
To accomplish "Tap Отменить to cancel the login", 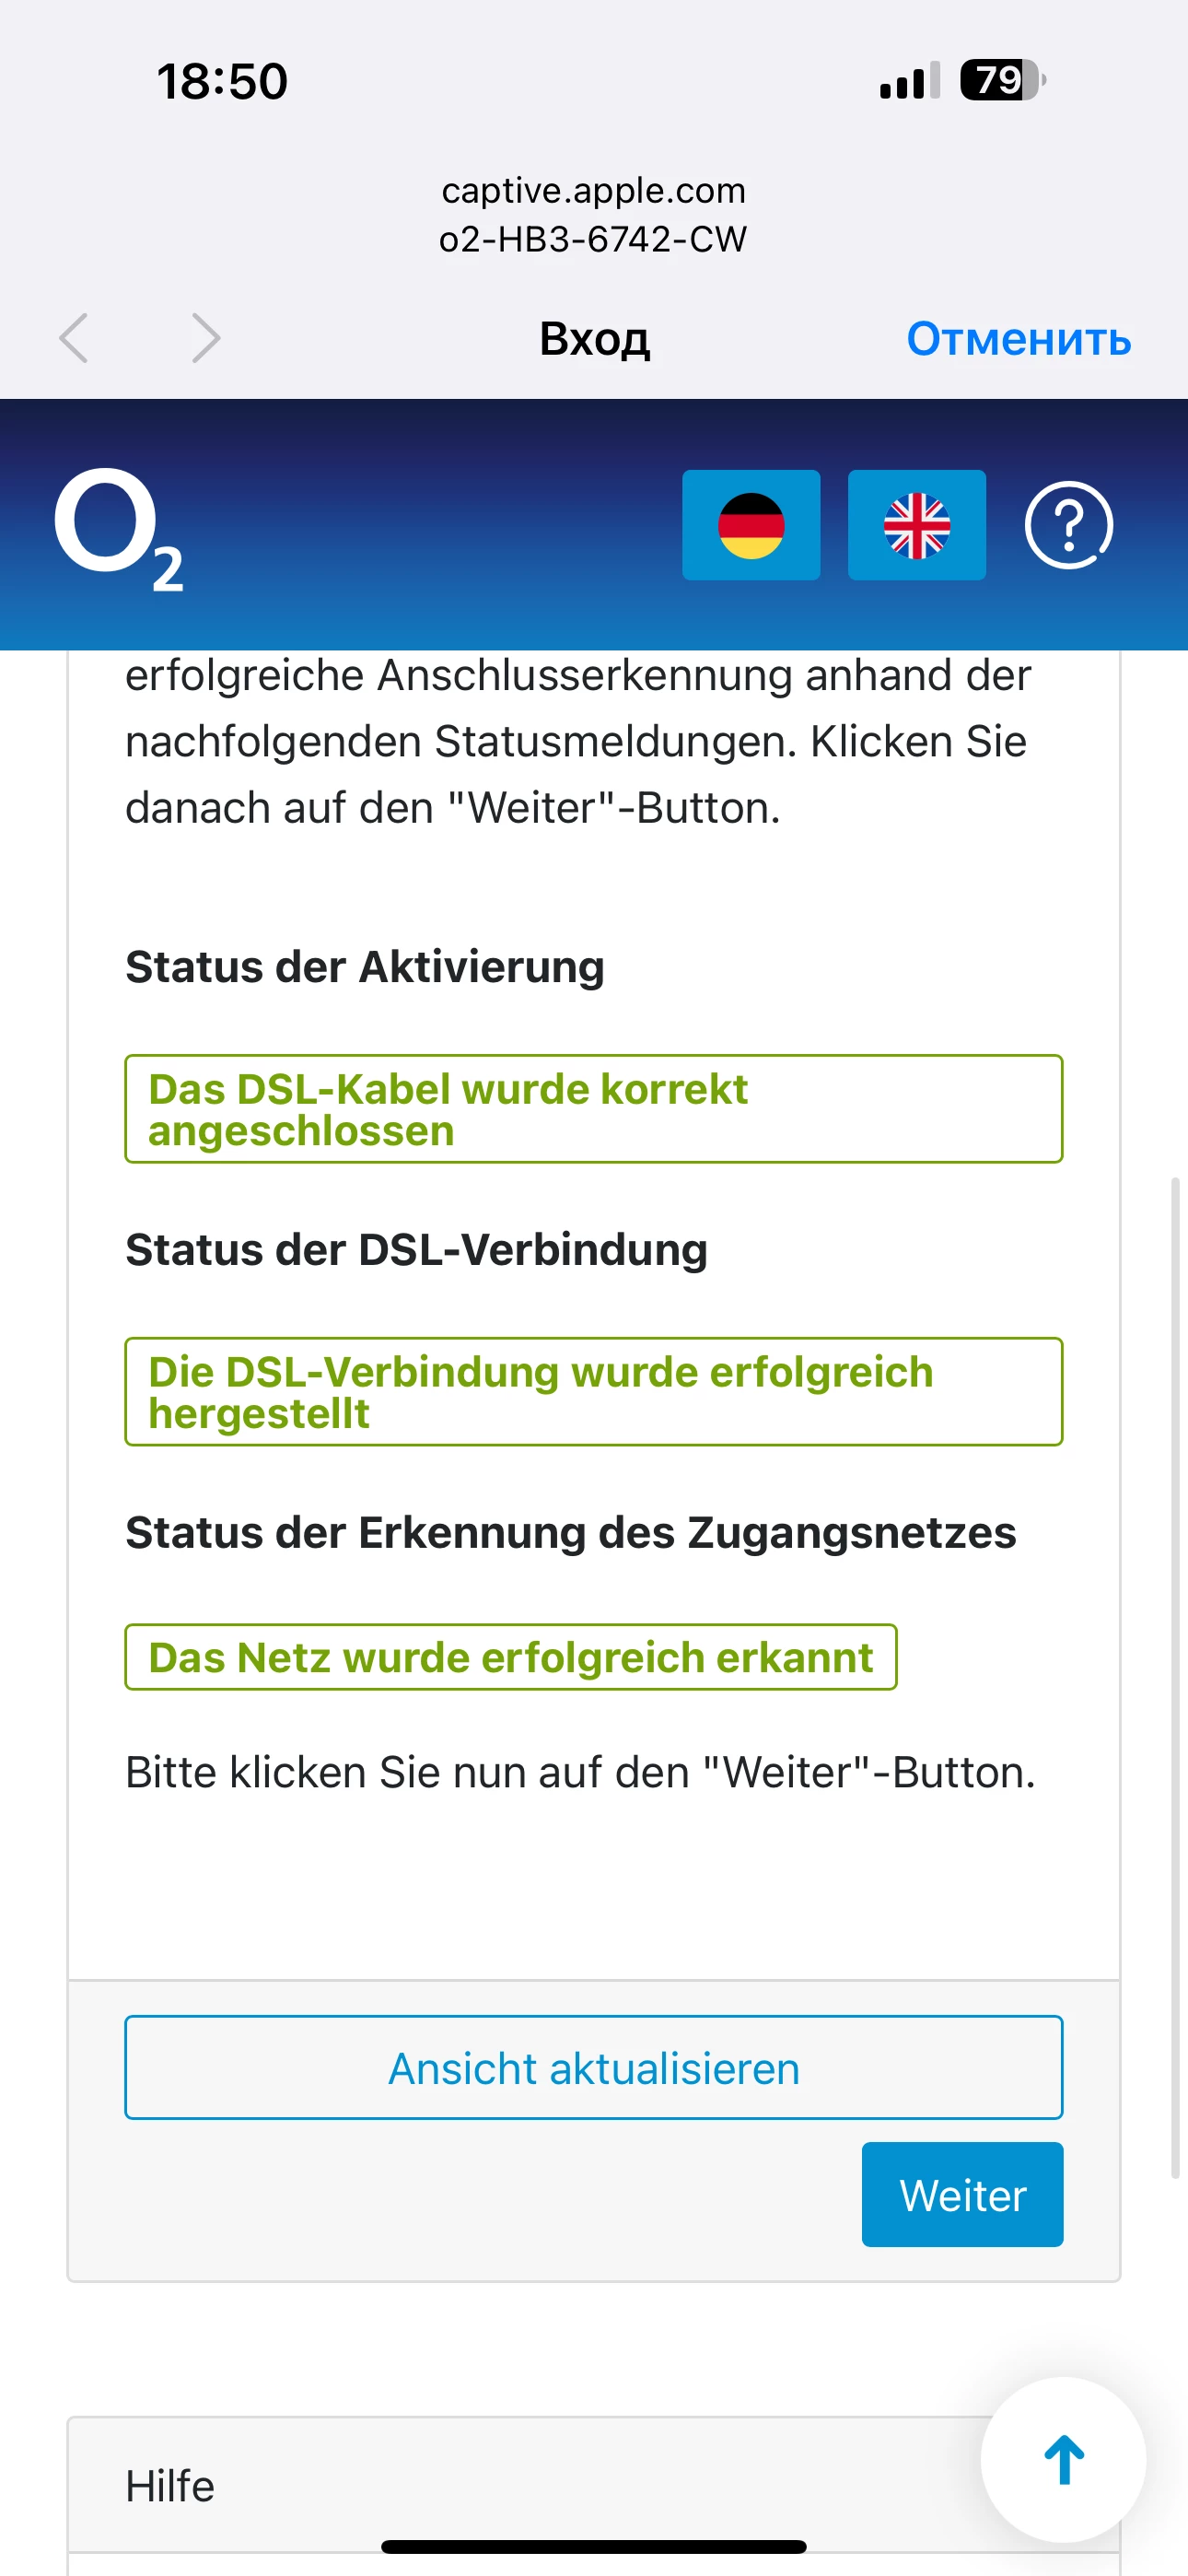I will click(1018, 341).
